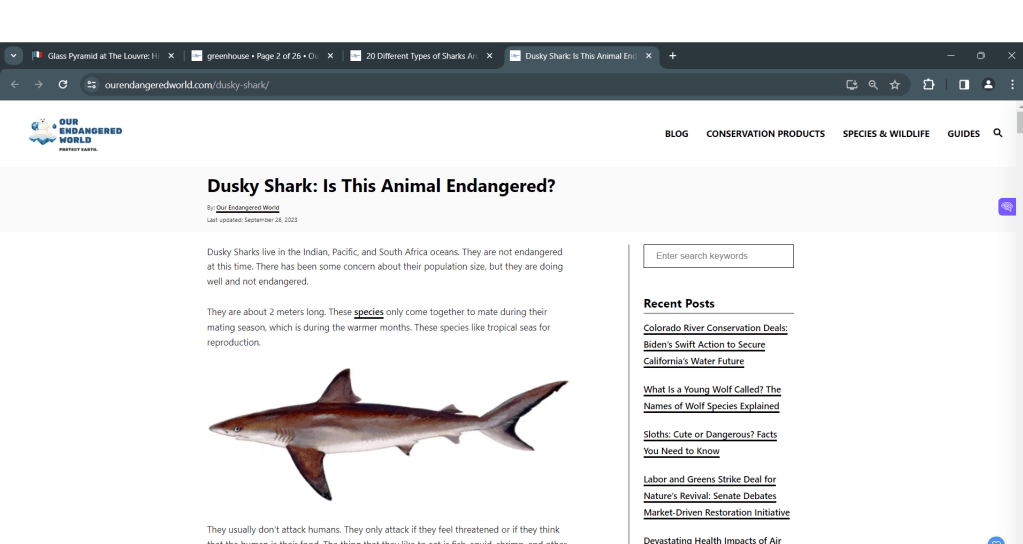View site information icon beside URL
Image resolution: width=1023 pixels, height=544 pixels.
(91, 85)
